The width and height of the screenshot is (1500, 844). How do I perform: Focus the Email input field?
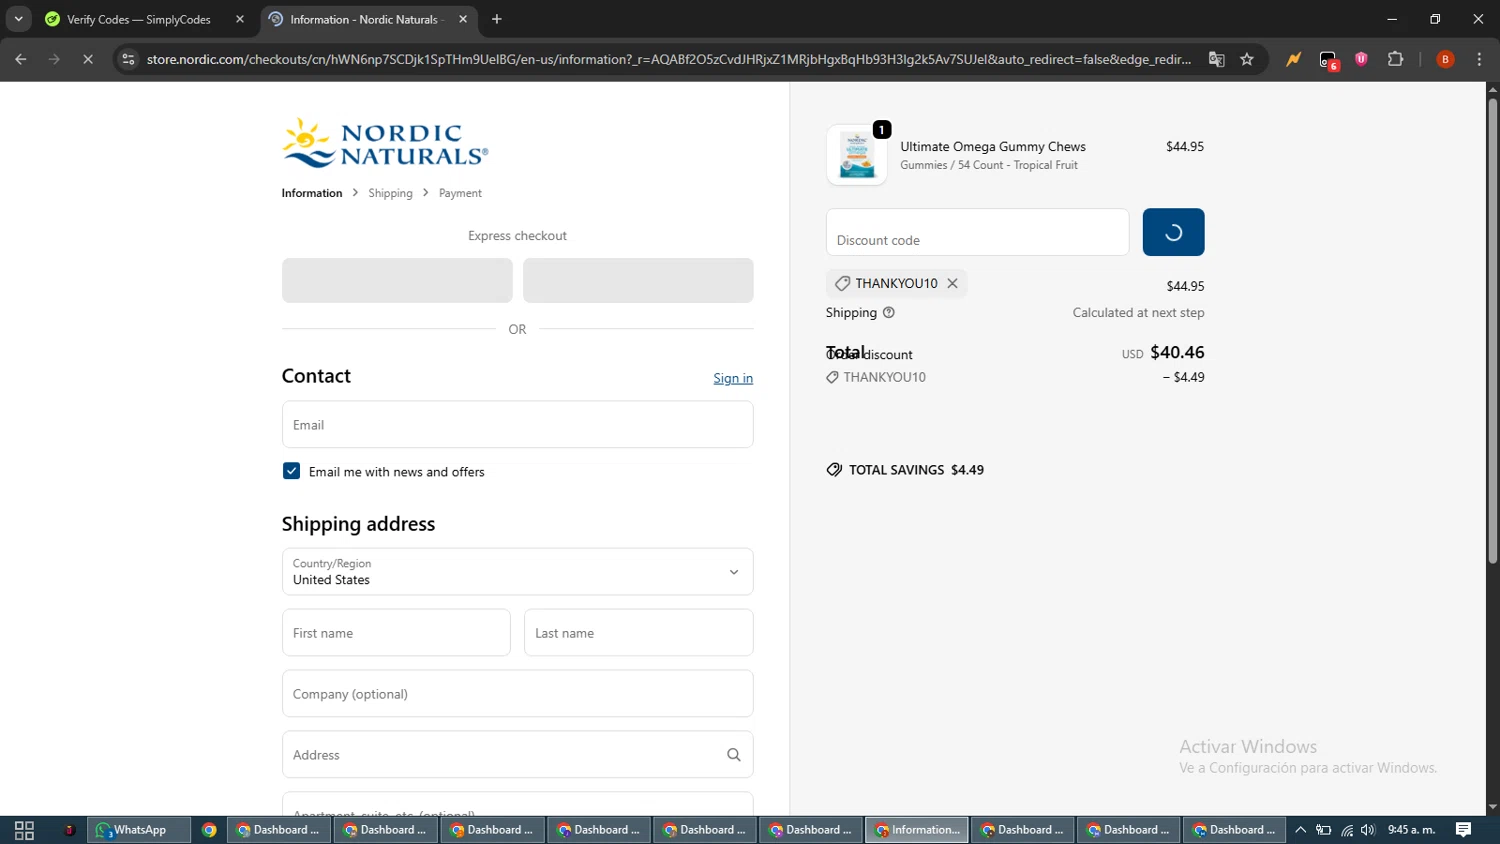(517, 424)
